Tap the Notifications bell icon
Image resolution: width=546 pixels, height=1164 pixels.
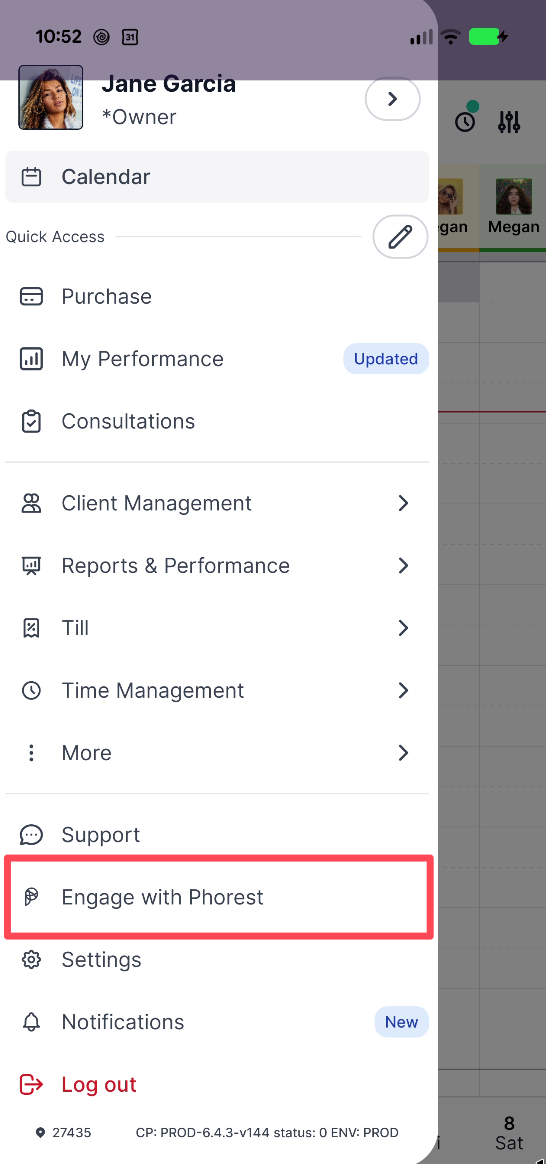31,1021
